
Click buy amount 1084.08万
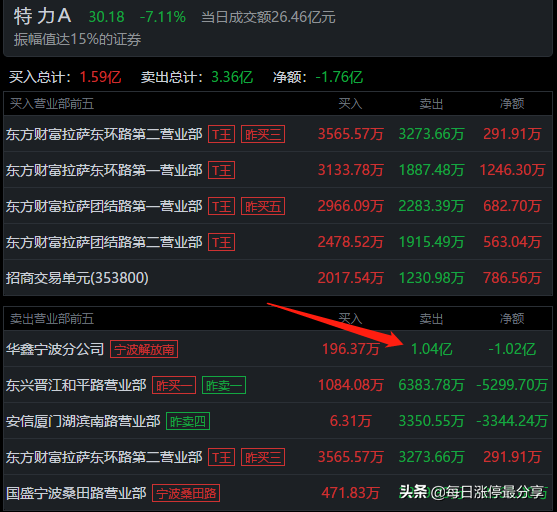(351, 385)
